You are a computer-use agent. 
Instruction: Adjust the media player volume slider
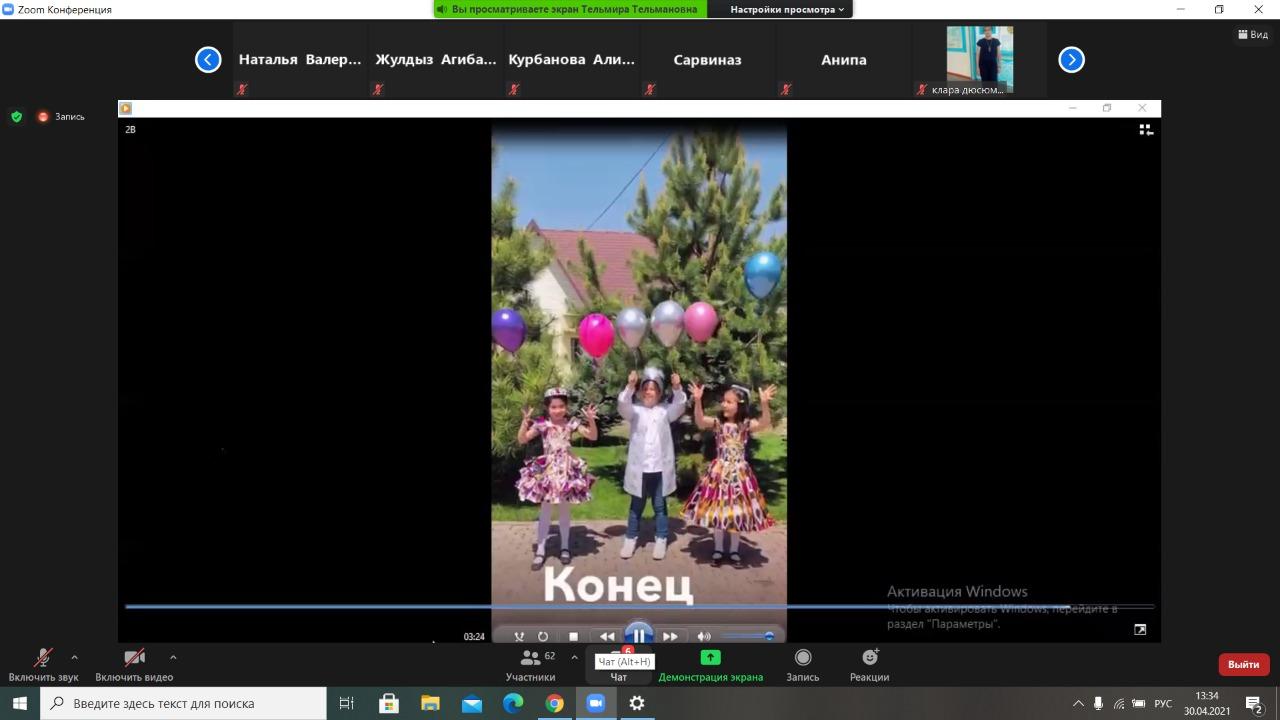[746, 636]
